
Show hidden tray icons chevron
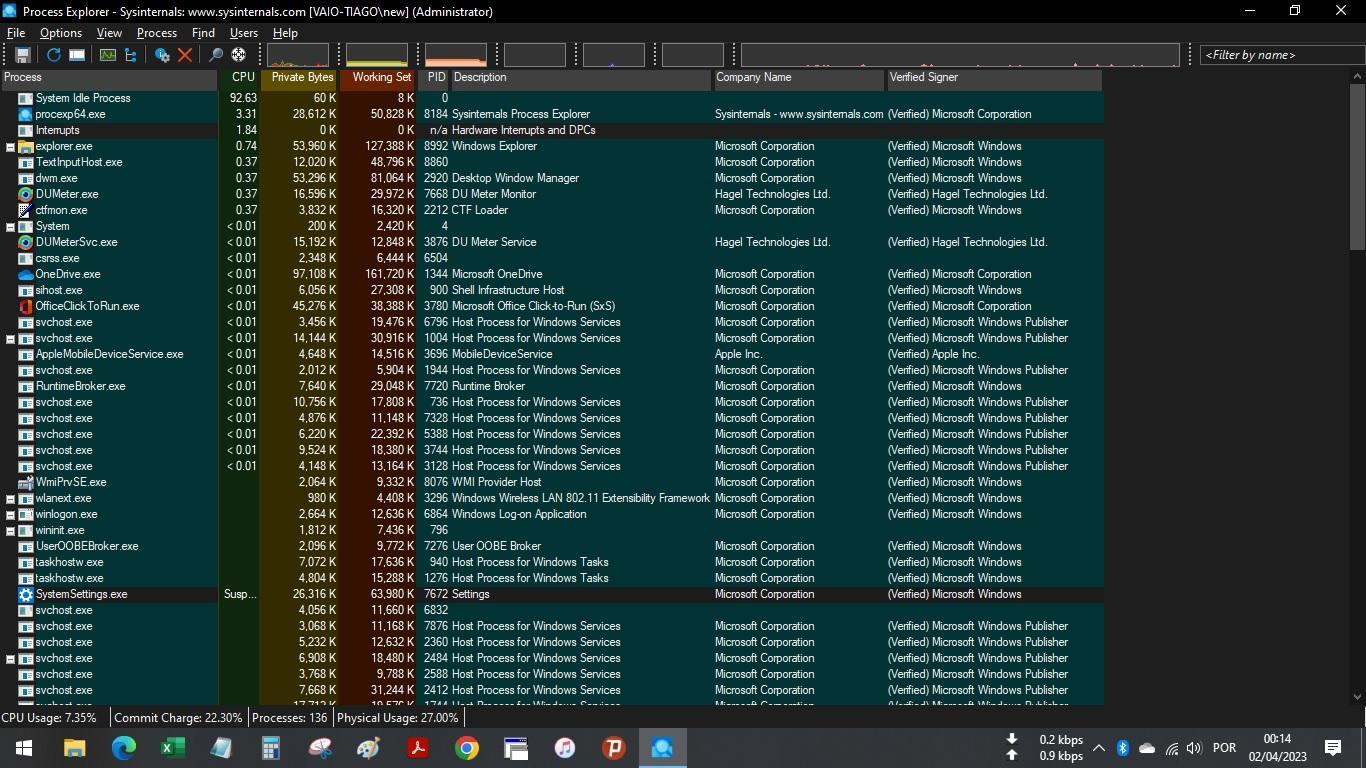pos(1098,748)
